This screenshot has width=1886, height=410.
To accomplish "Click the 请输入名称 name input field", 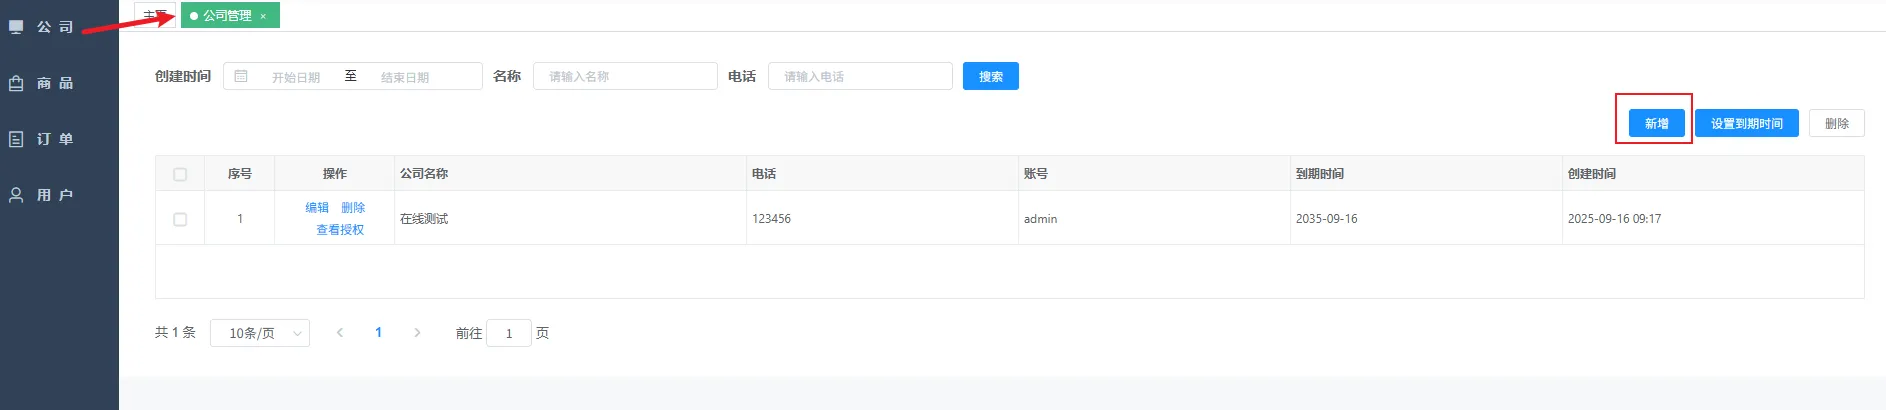I will point(625,76).
